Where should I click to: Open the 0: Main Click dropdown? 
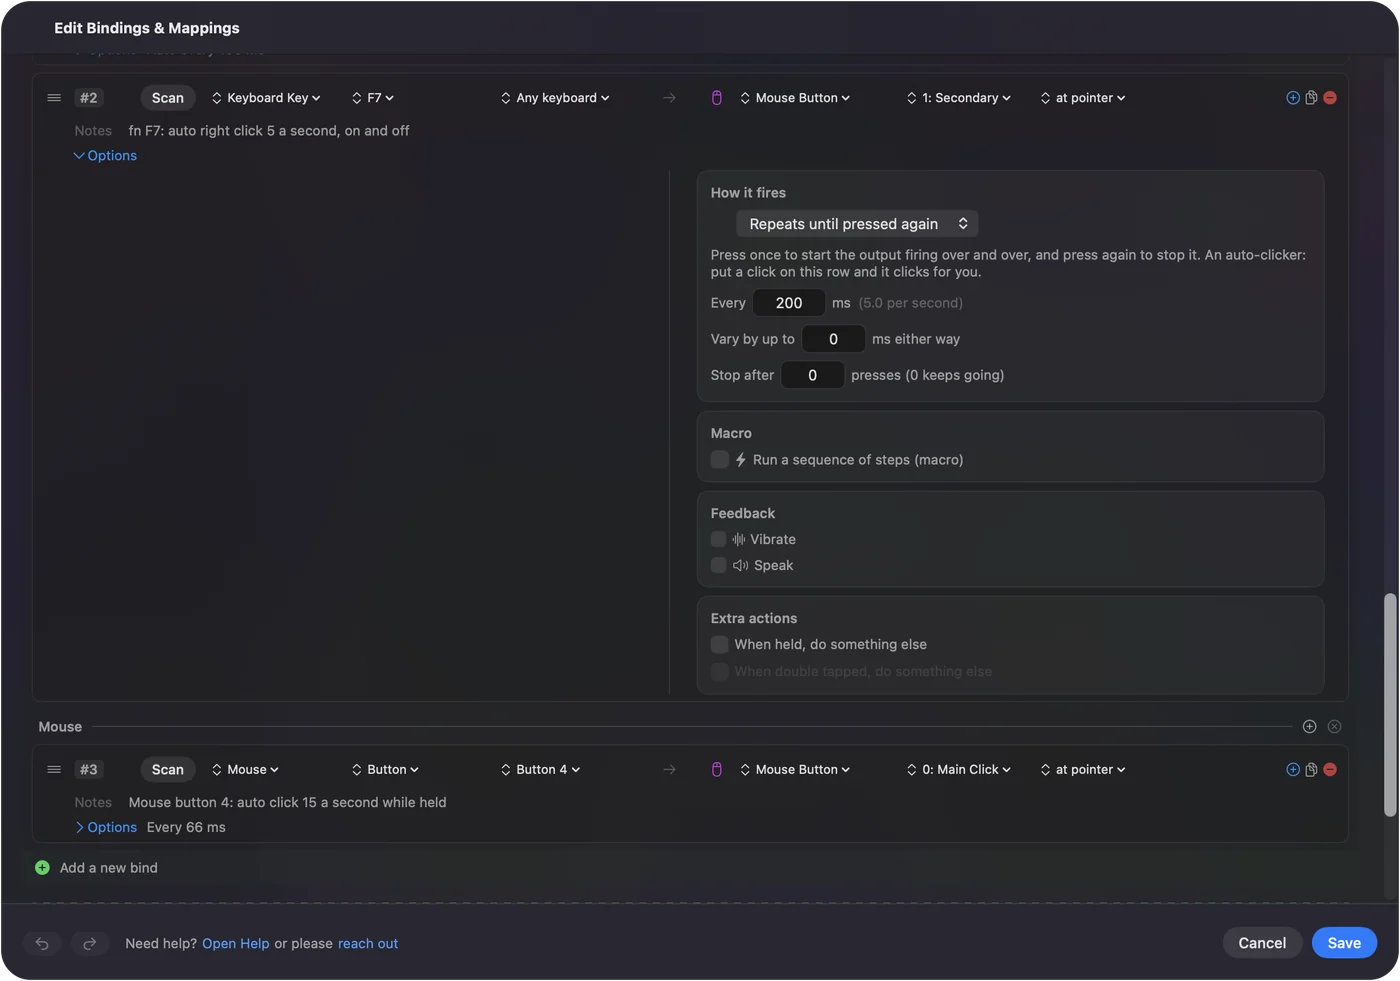tap(959, 770)
